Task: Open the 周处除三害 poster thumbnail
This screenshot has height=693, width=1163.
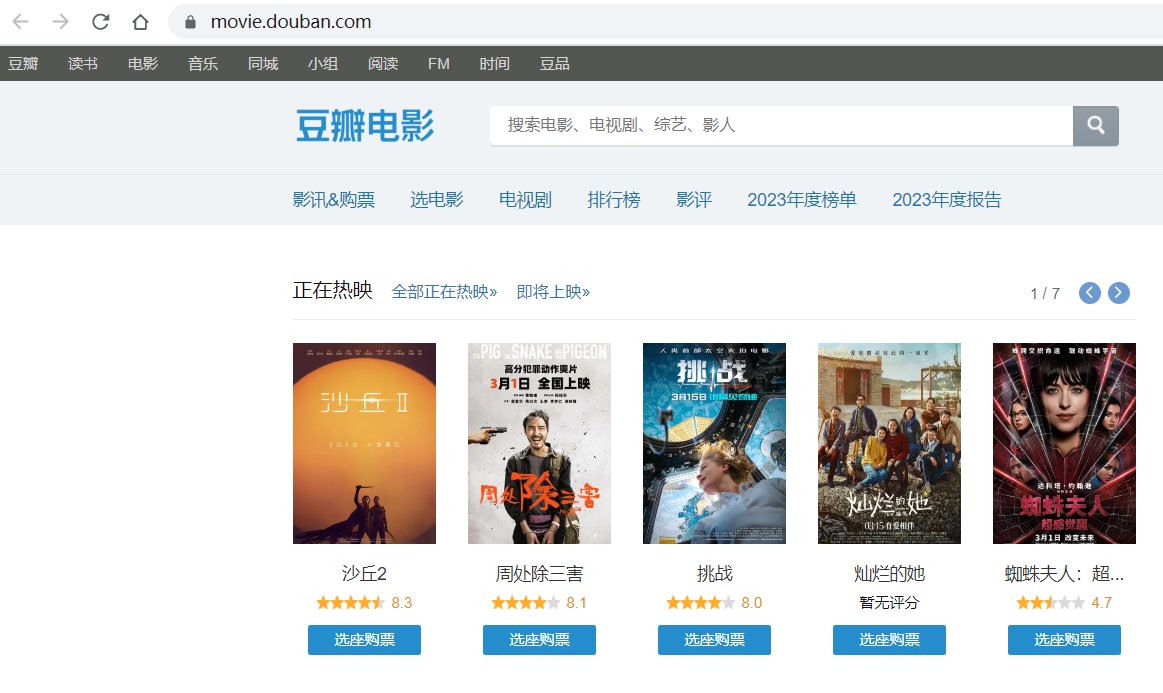Action: pos(539,443)
